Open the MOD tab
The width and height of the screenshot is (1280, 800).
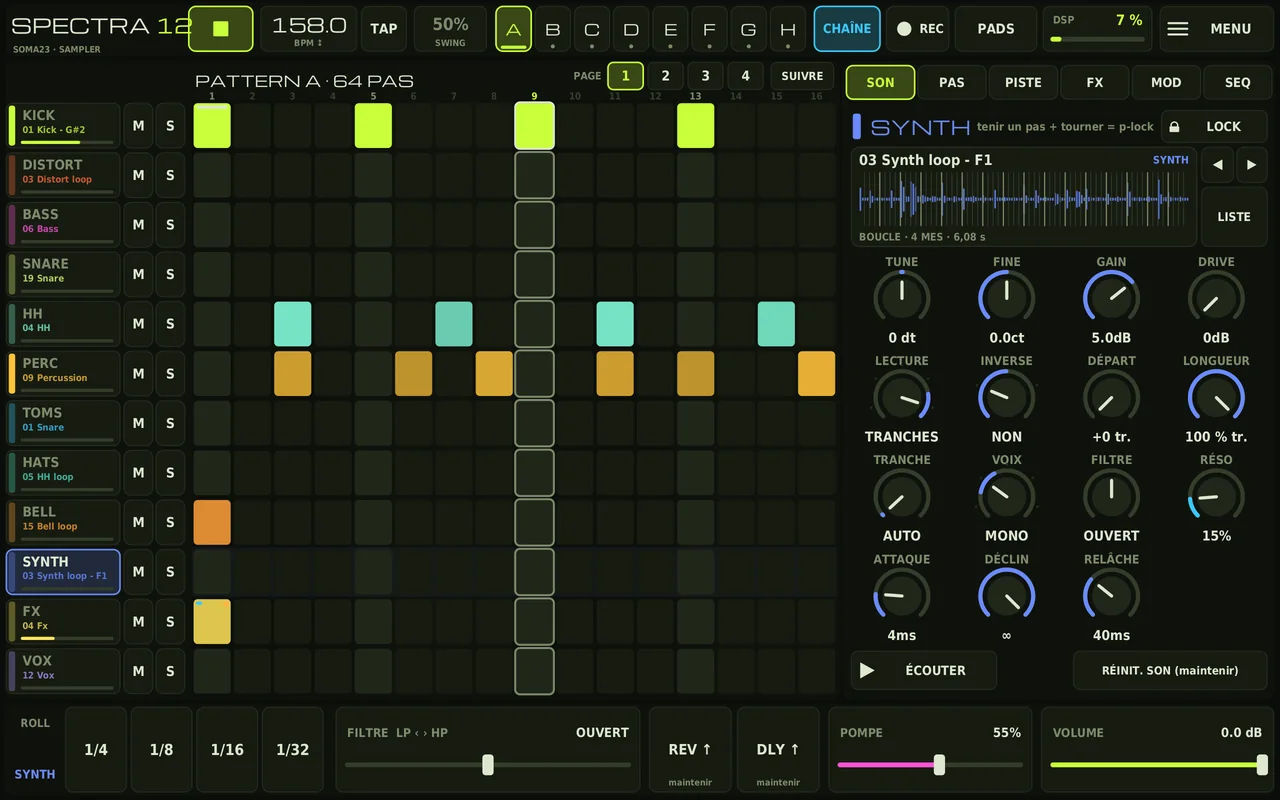1166,82
